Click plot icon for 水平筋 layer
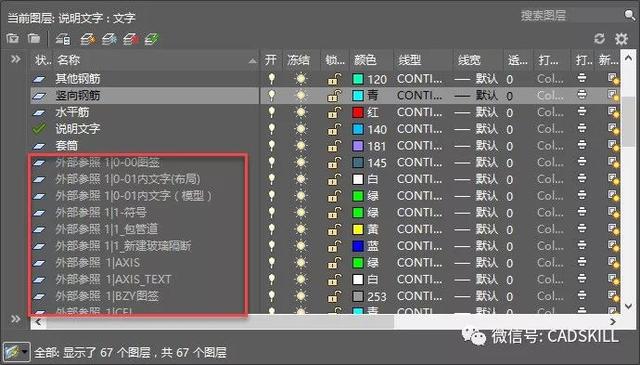Image resolution: width=640 pixels, height=365 pixels. [x=582, y=112]
